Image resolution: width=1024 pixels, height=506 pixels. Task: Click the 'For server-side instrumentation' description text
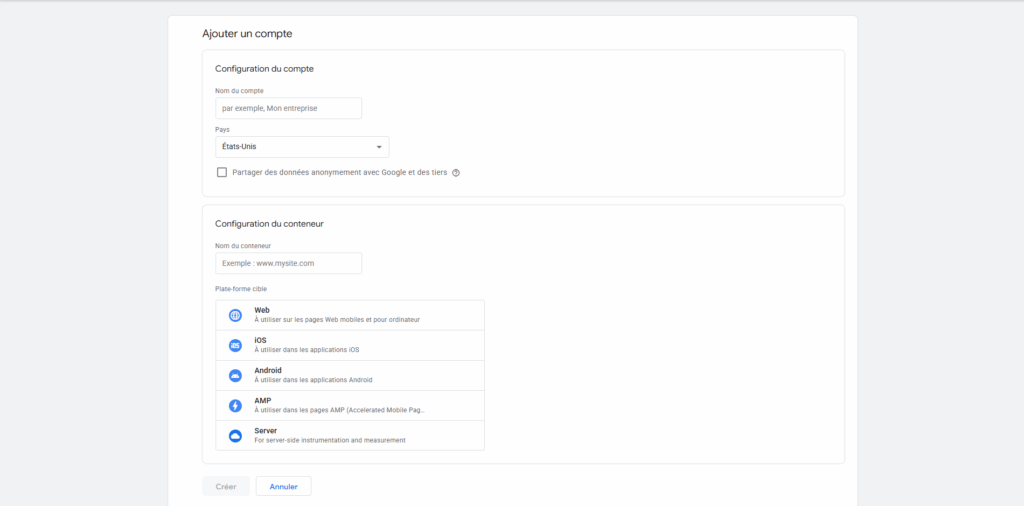click(330, 440)
